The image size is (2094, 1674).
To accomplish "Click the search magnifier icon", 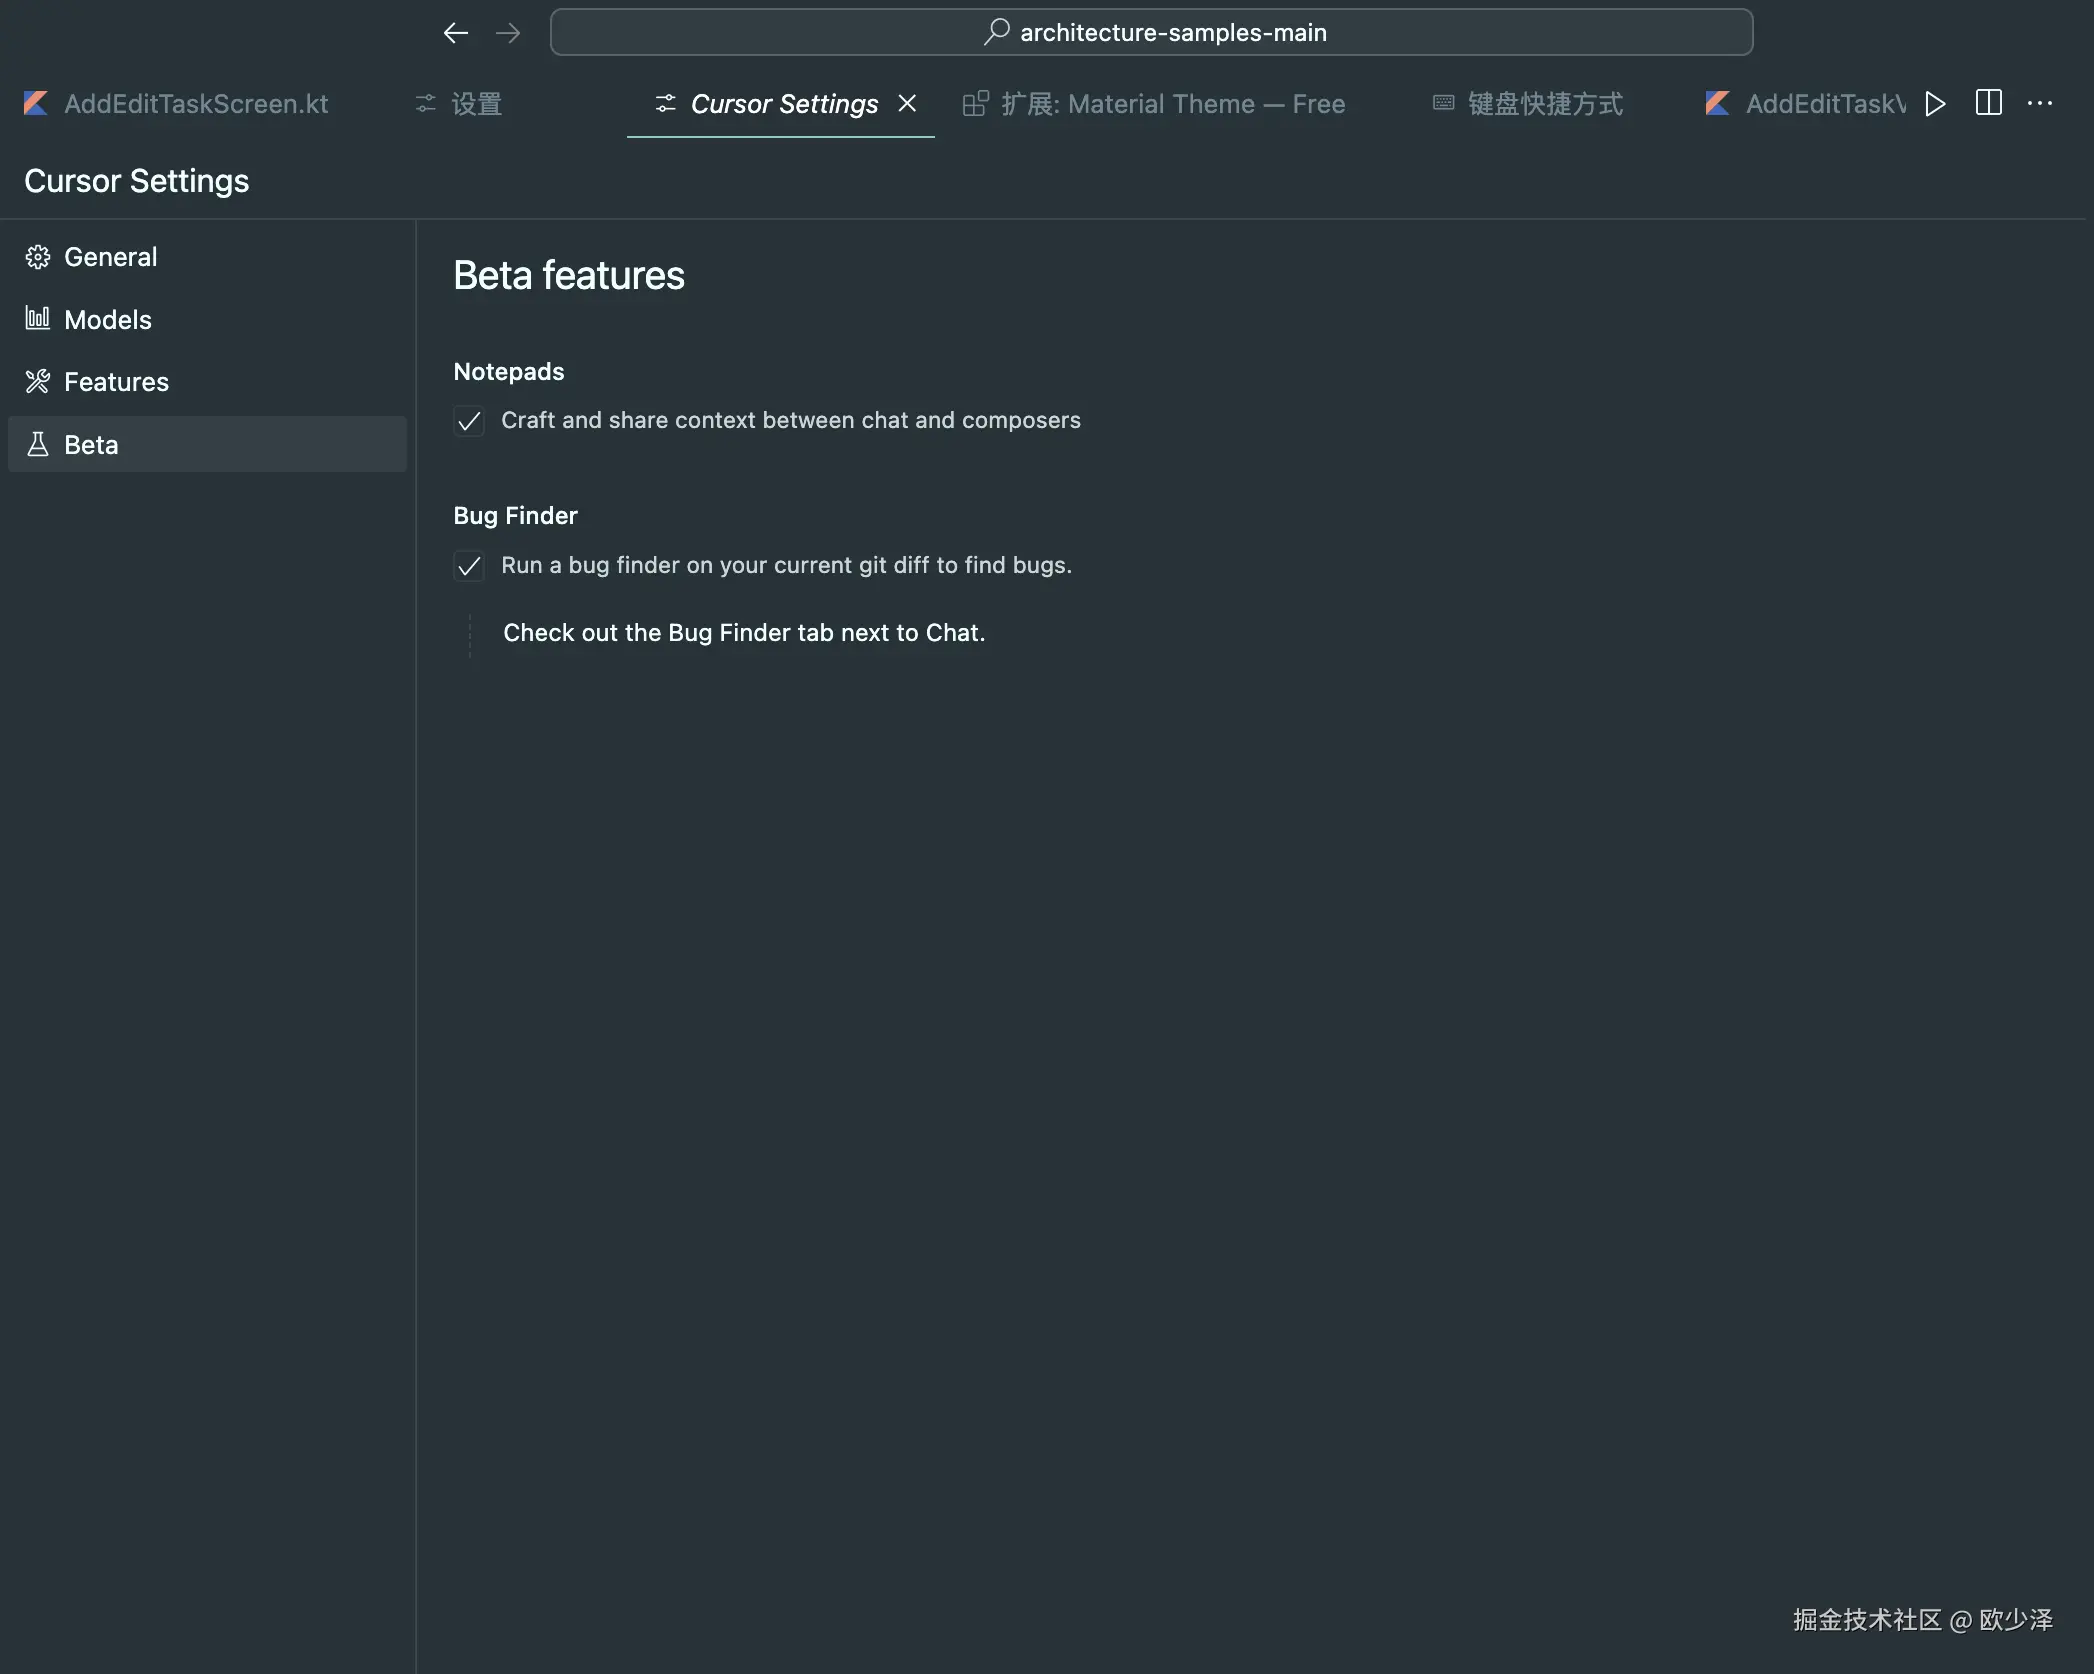I will coord(996,32).
